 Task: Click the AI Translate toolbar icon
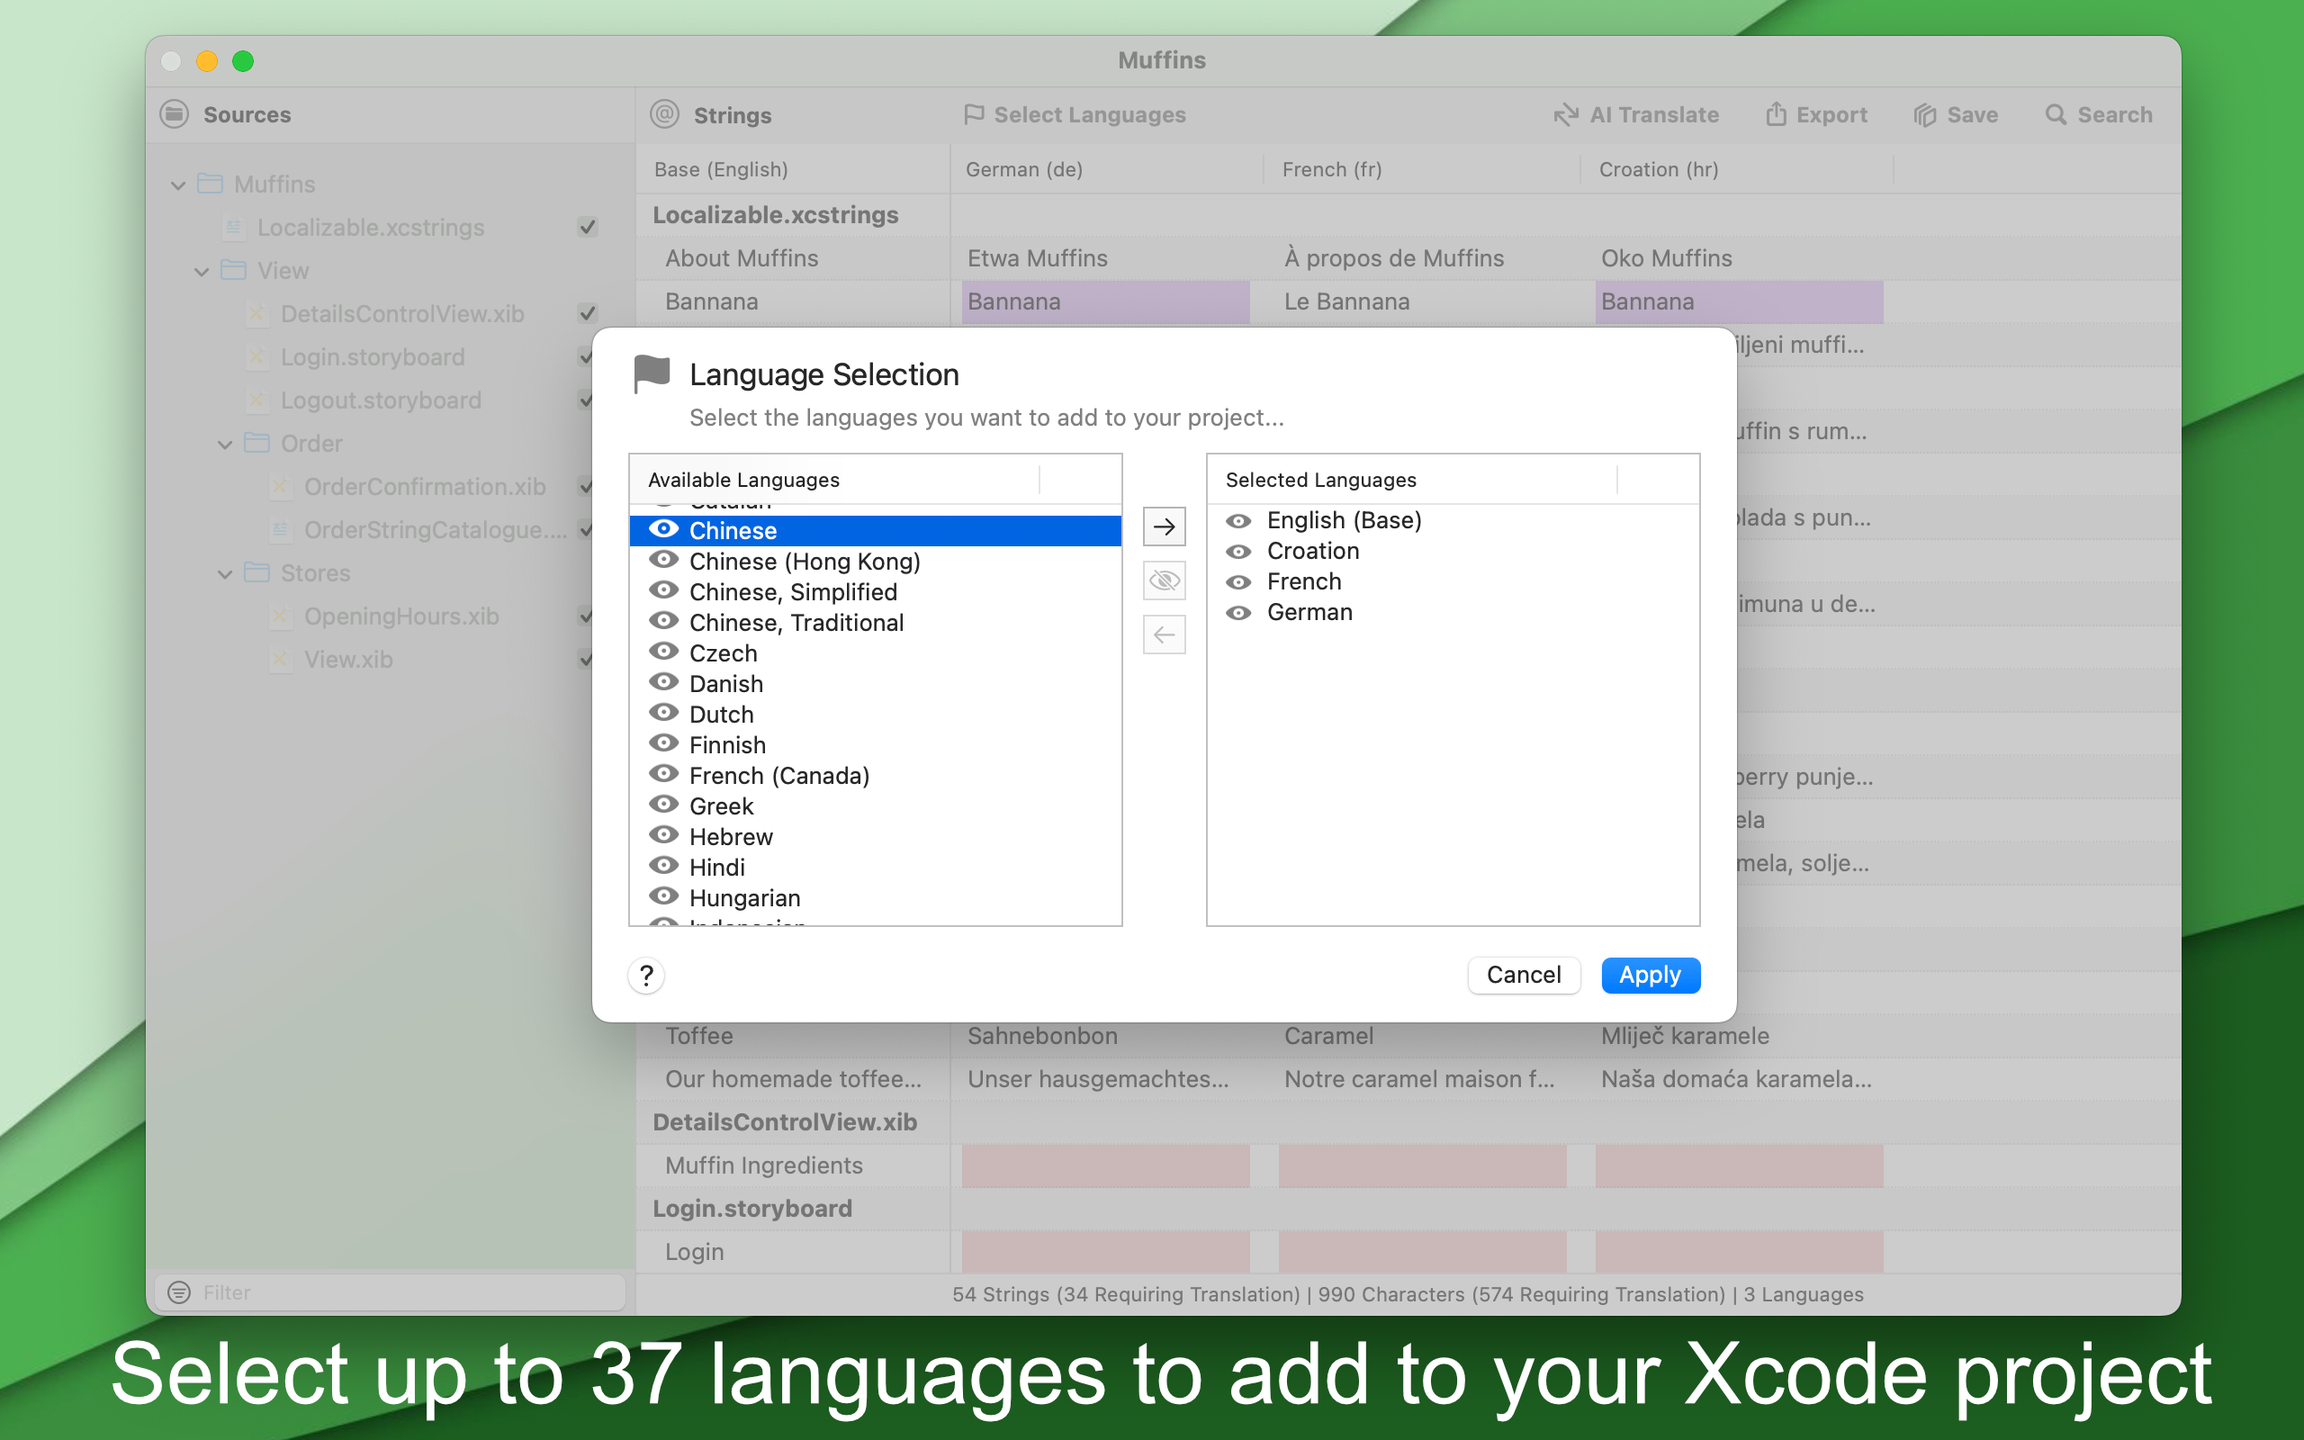coord(1566,115)
